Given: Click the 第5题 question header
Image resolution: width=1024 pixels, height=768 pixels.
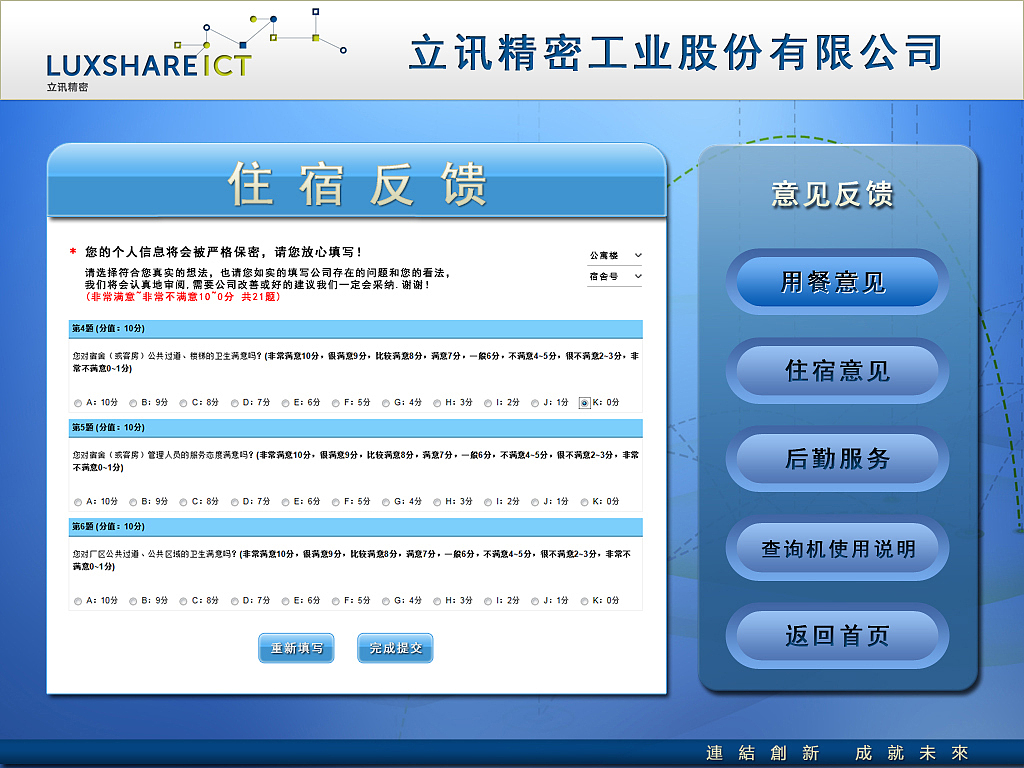Looking at the screenshot, I should click(355, 428).
